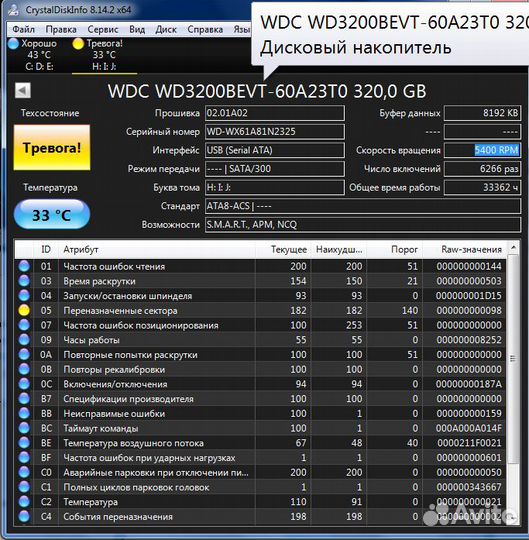This screenshot has height=540, width=529.
Task: Select the Частота ошибок чтения attribute text
Action: [114, 267]
